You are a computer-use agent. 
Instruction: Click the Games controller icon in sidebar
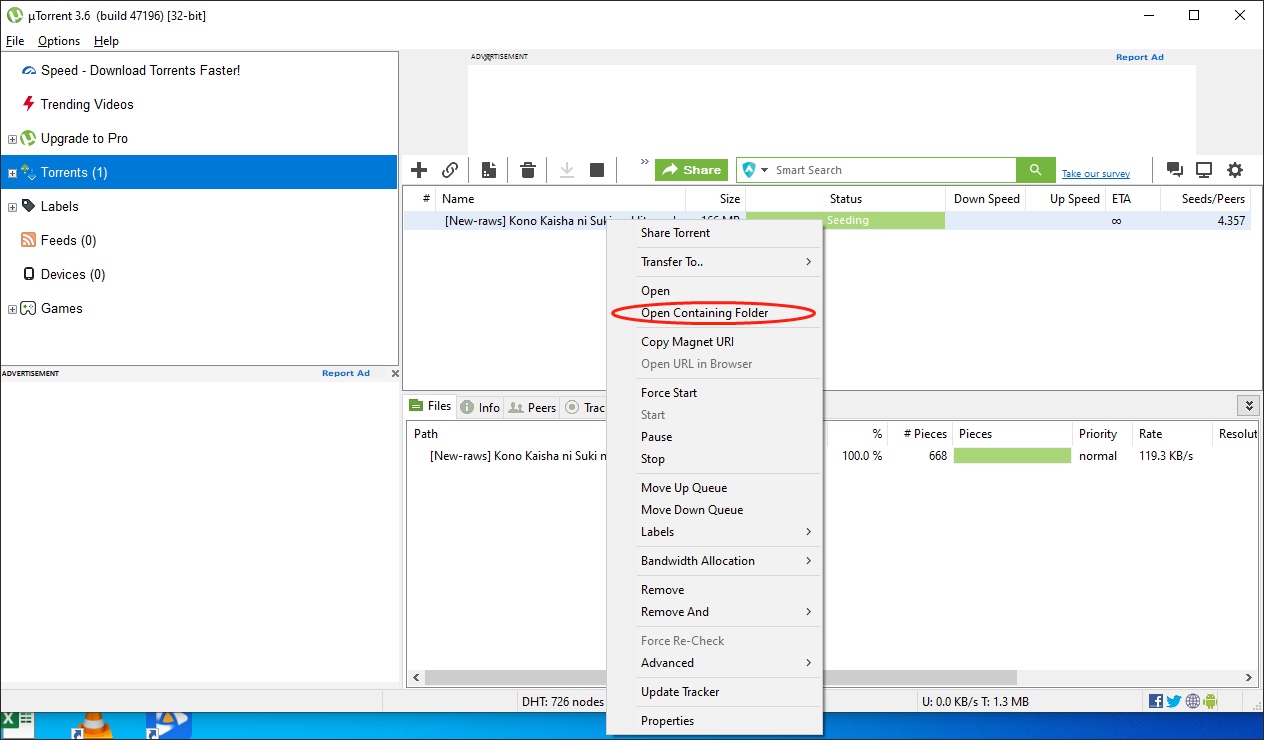(29, 308)
